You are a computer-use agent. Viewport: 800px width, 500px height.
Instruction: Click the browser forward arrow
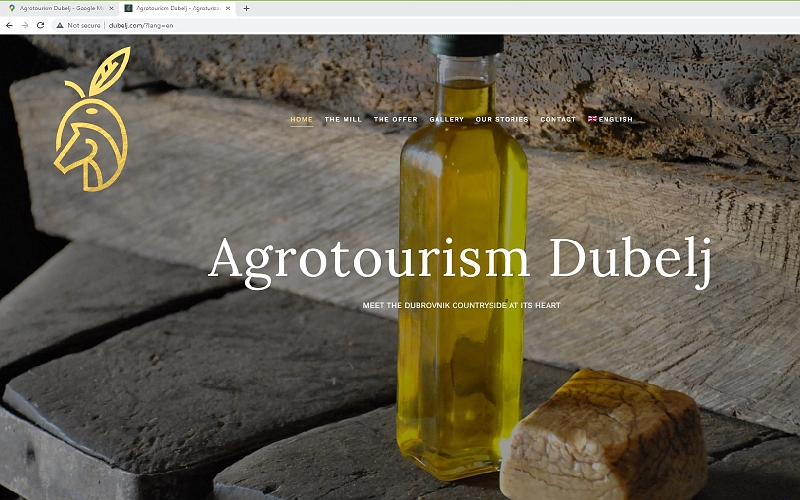24,25
